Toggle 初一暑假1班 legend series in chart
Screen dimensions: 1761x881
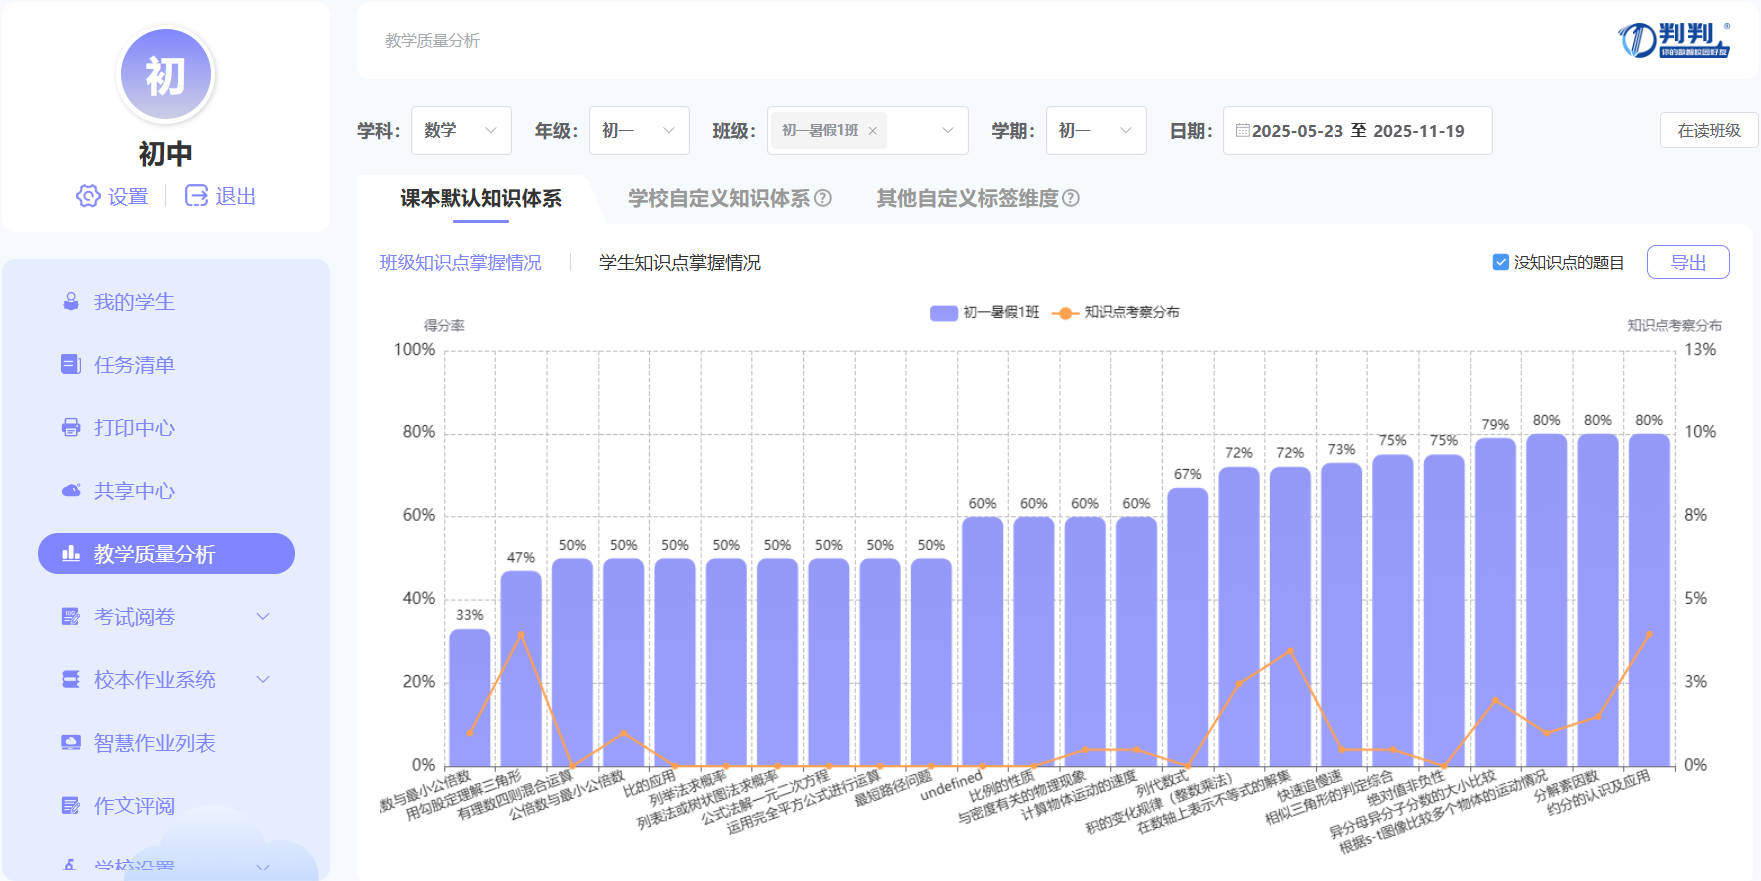coord(944,313)
